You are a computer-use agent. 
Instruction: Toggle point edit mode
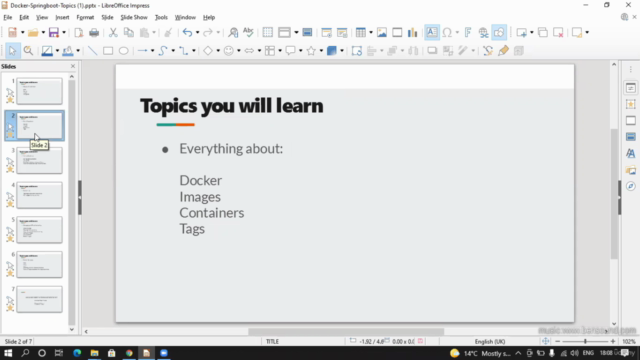[x=488, y=51]
